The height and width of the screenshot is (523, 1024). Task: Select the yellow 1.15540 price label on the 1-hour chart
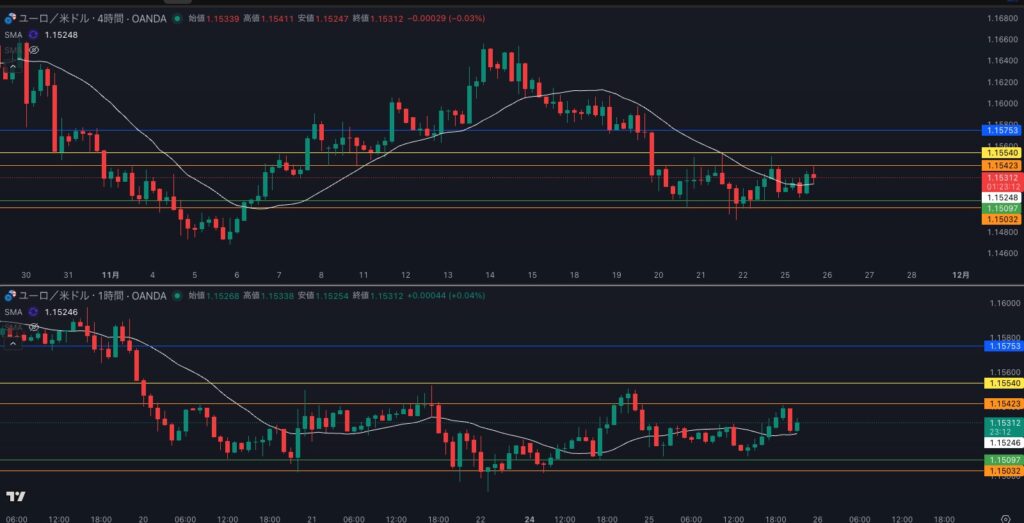1001,383
